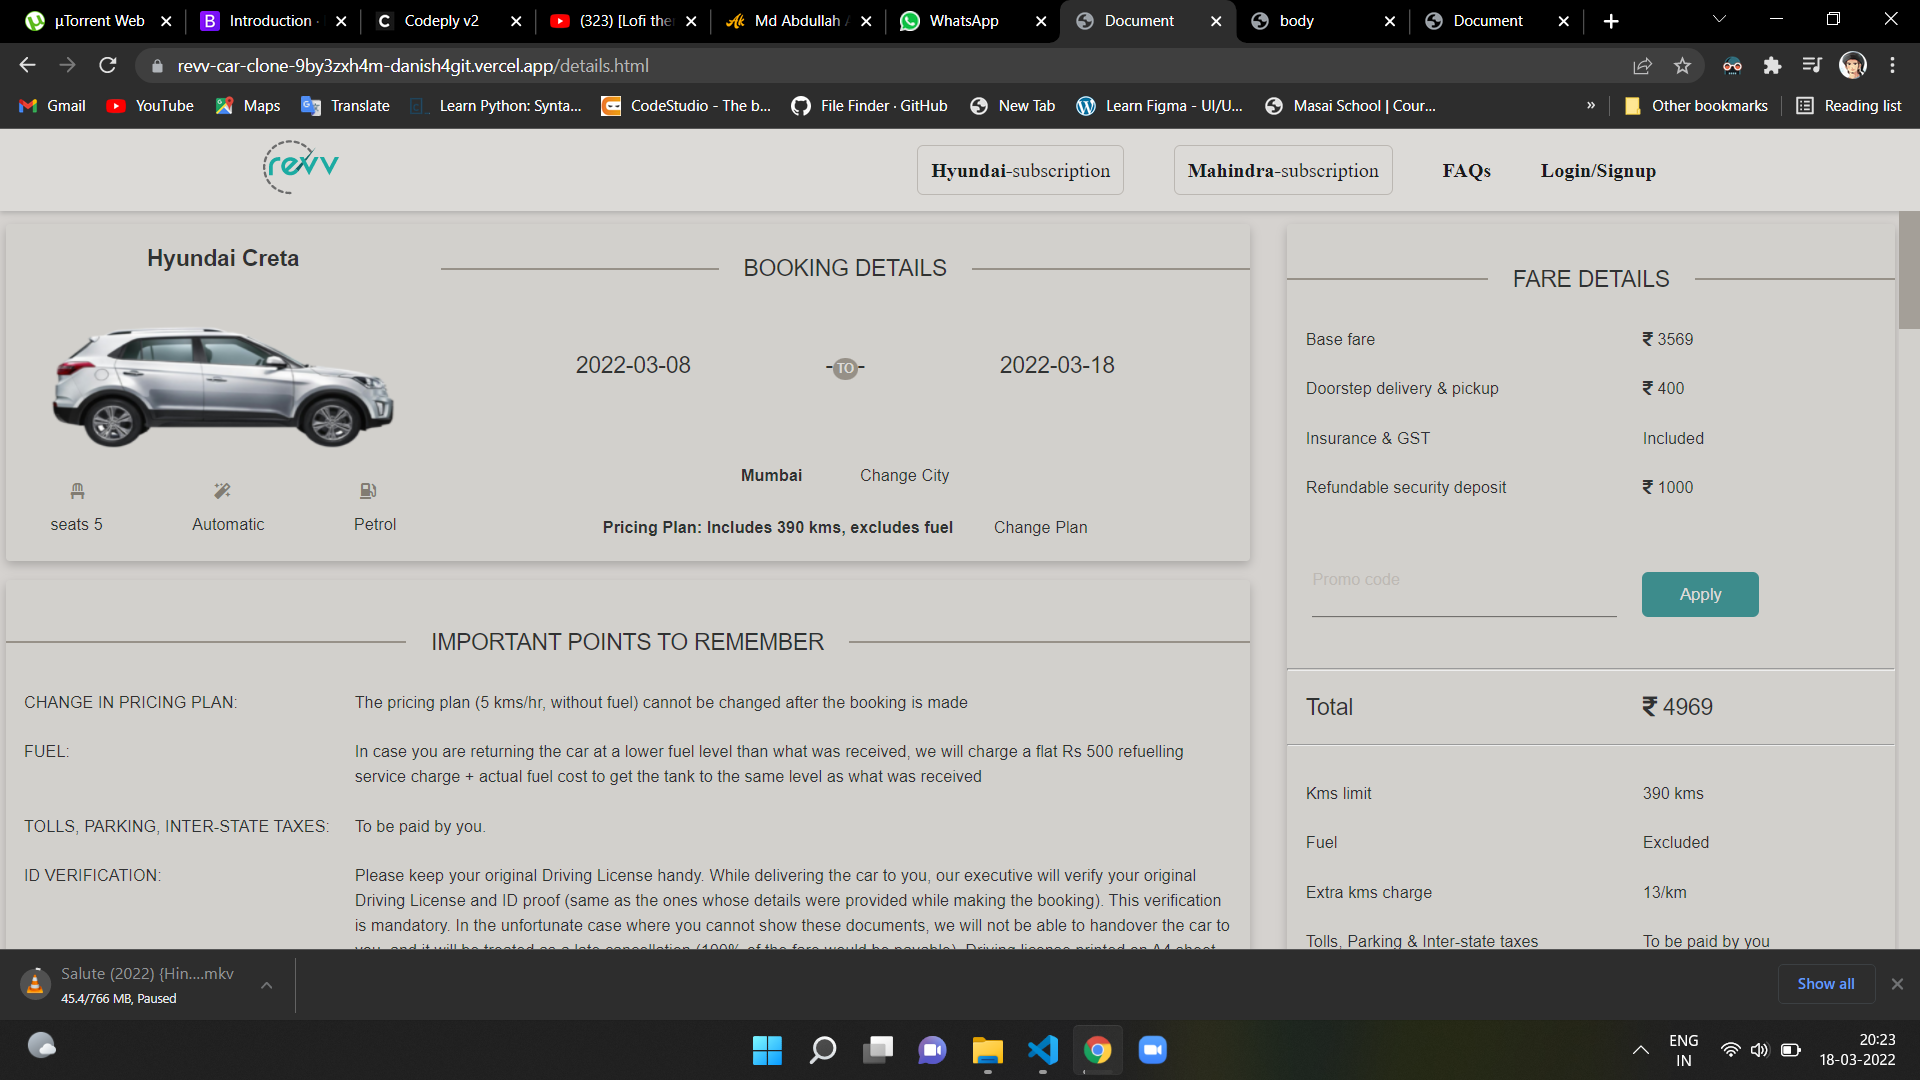The image size is (1920, 1080).
Task: Close the downloads bar
Action: click(1897, 984)
